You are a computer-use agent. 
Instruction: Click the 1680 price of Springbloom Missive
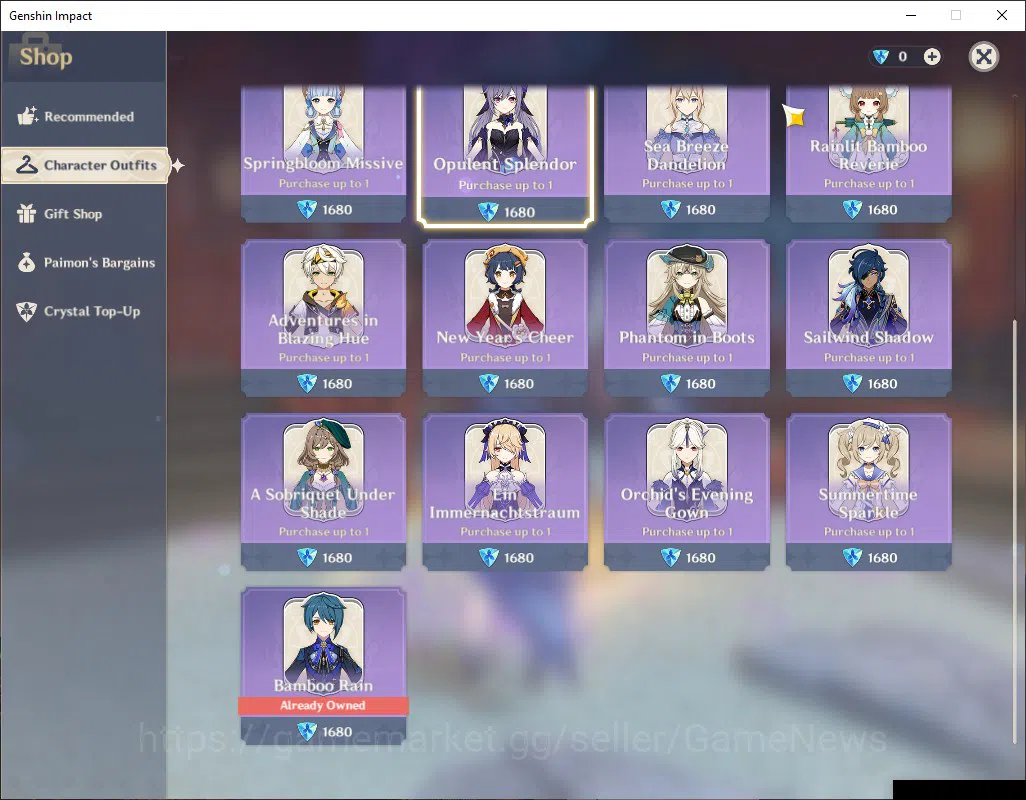click(337, 210)
